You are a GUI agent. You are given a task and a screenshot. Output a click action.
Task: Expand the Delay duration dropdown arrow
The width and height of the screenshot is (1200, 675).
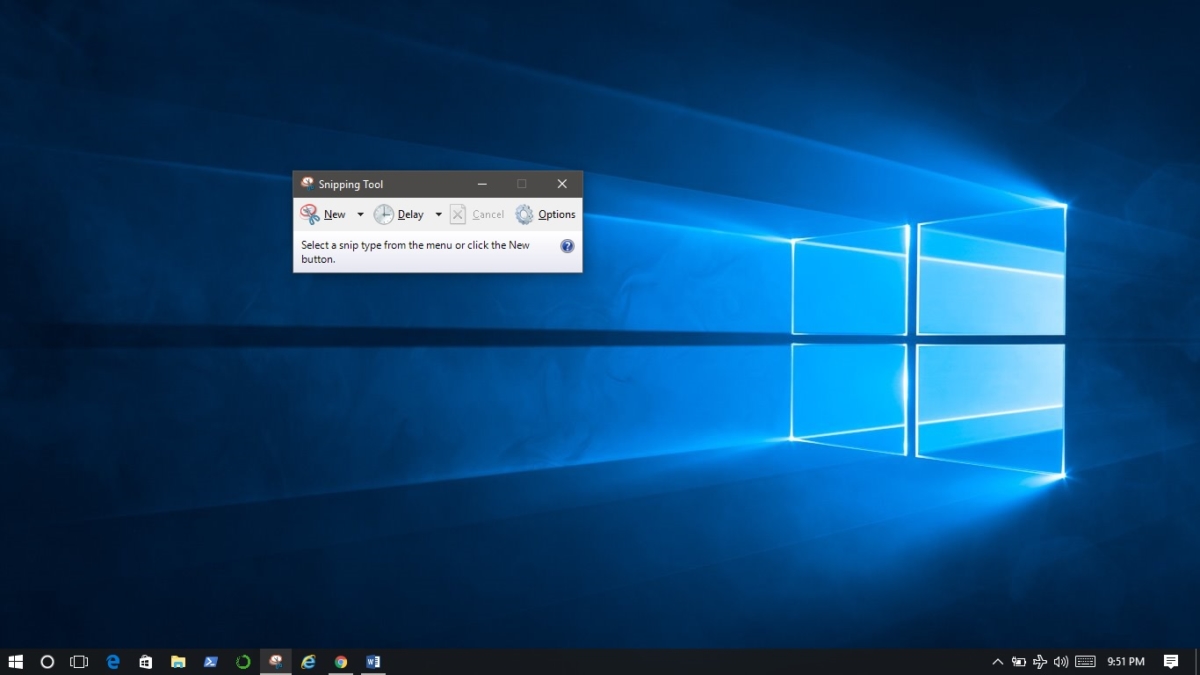point(438,213)
